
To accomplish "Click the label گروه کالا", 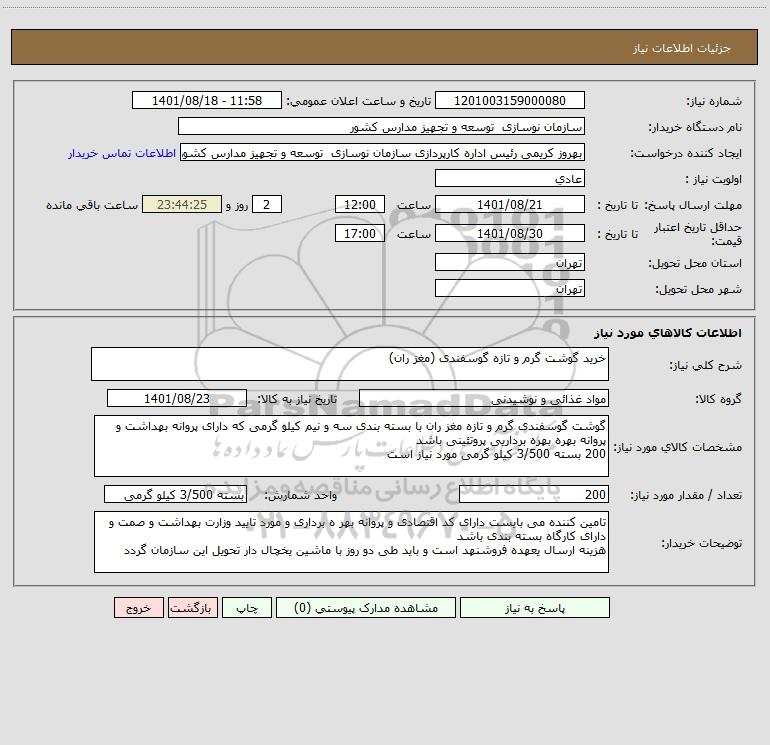I will point(718,399).
